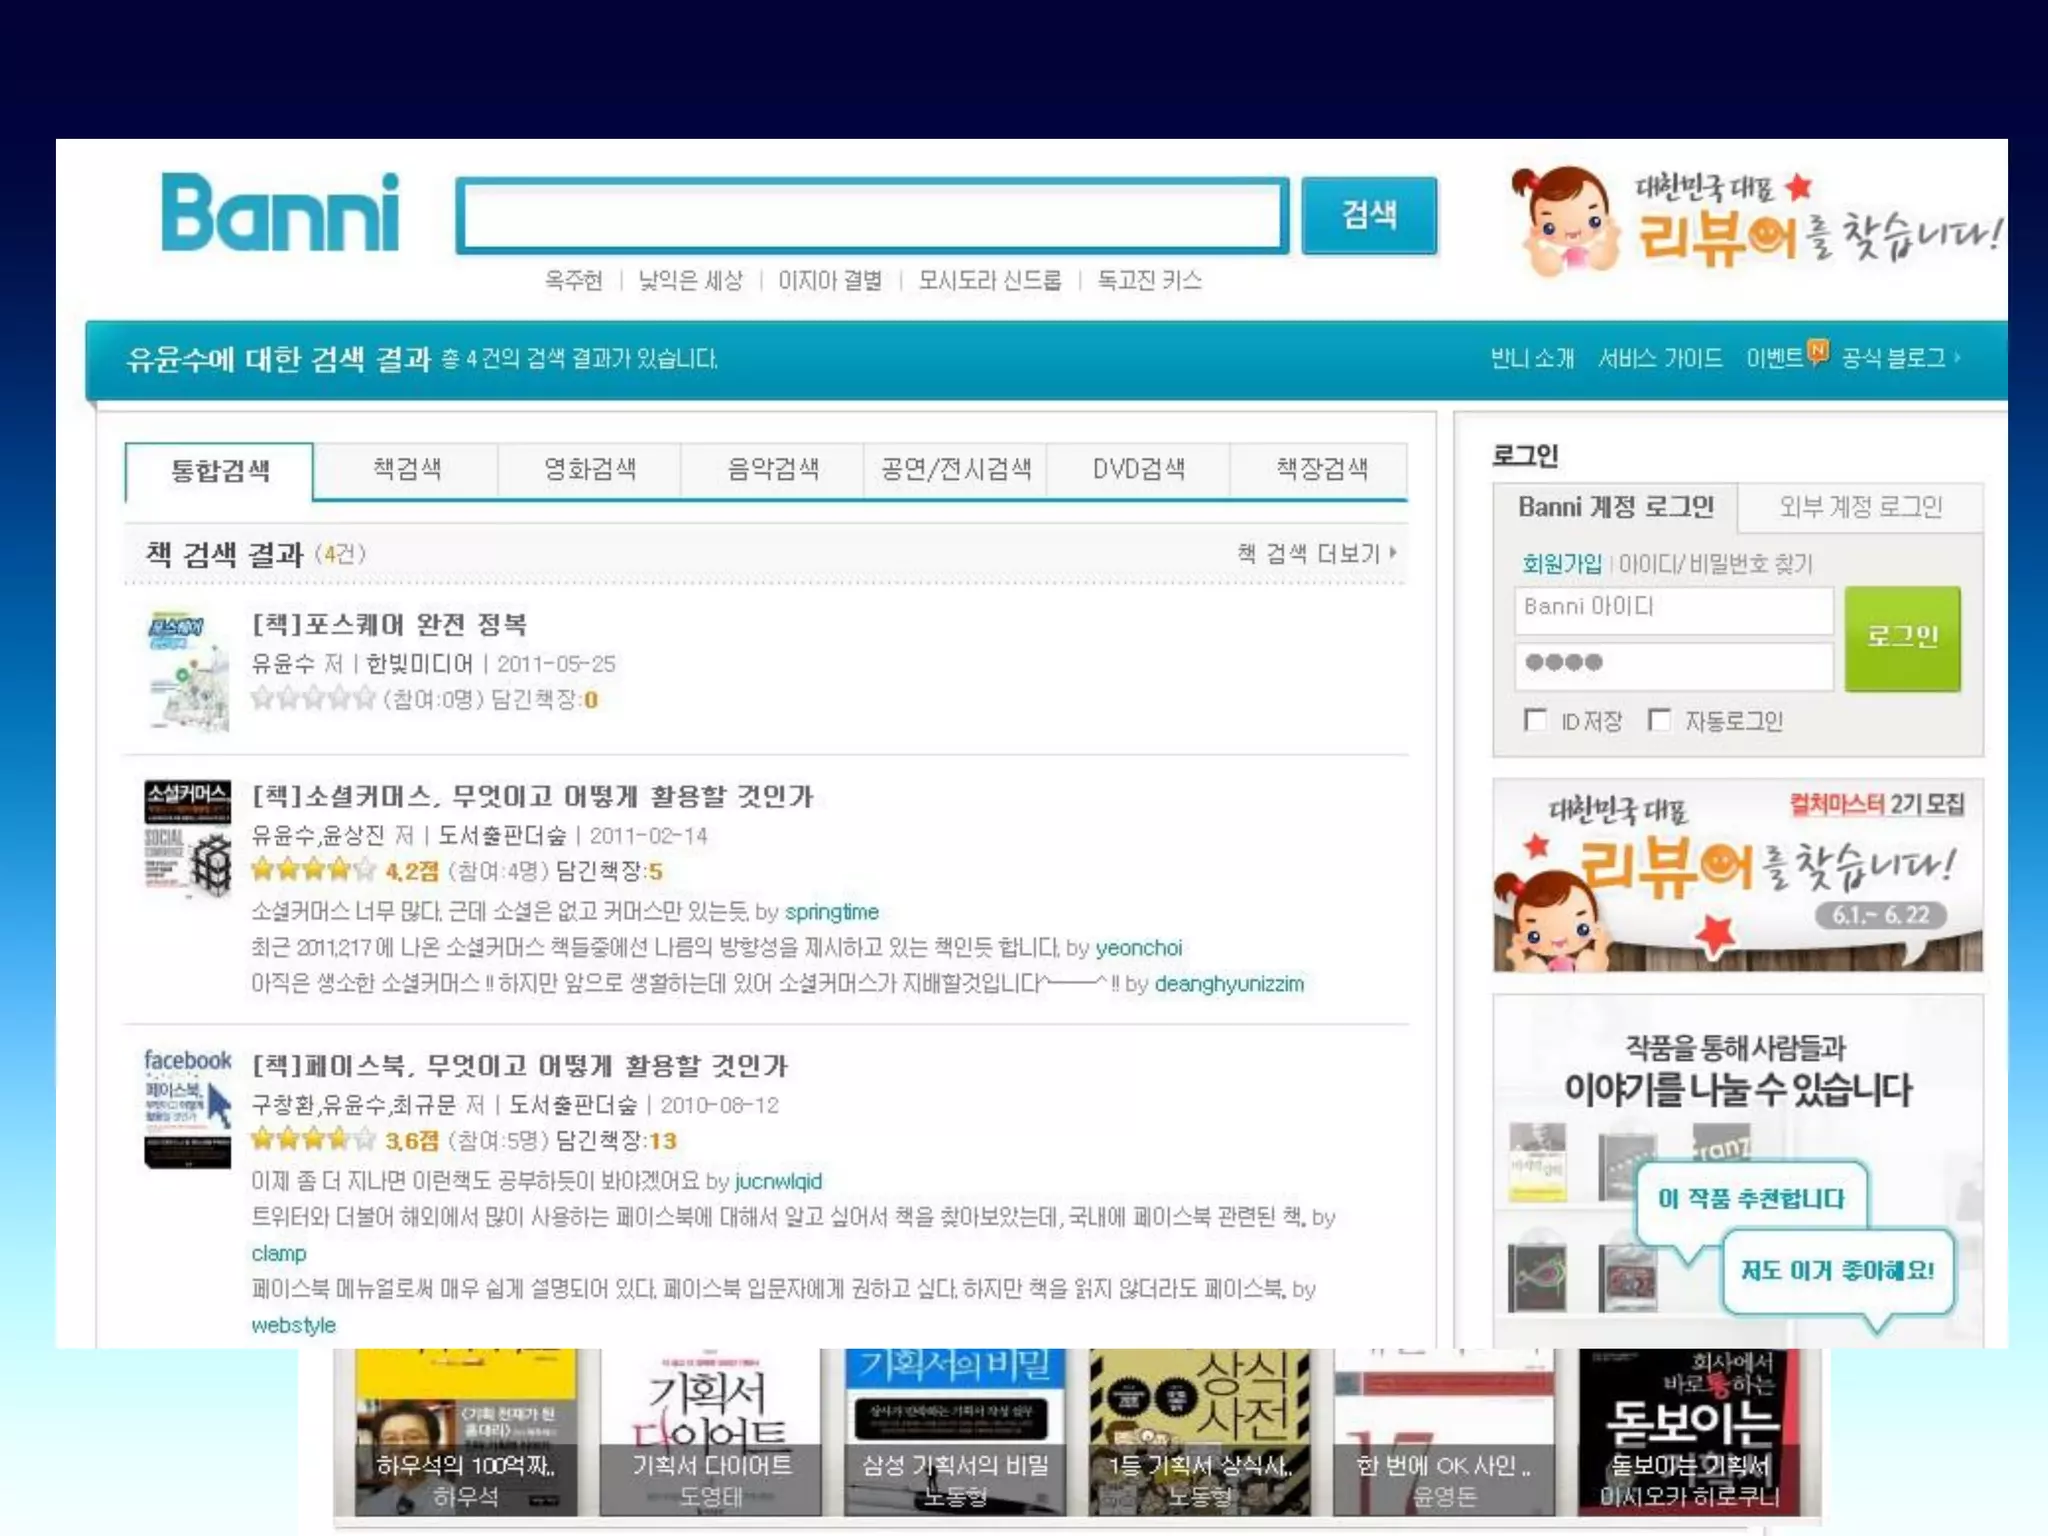Click 컬처마스터 2기 모집 reviewer banner
The image size is (2048, 1536).
pyautogui.click(x=1737, y=876)
